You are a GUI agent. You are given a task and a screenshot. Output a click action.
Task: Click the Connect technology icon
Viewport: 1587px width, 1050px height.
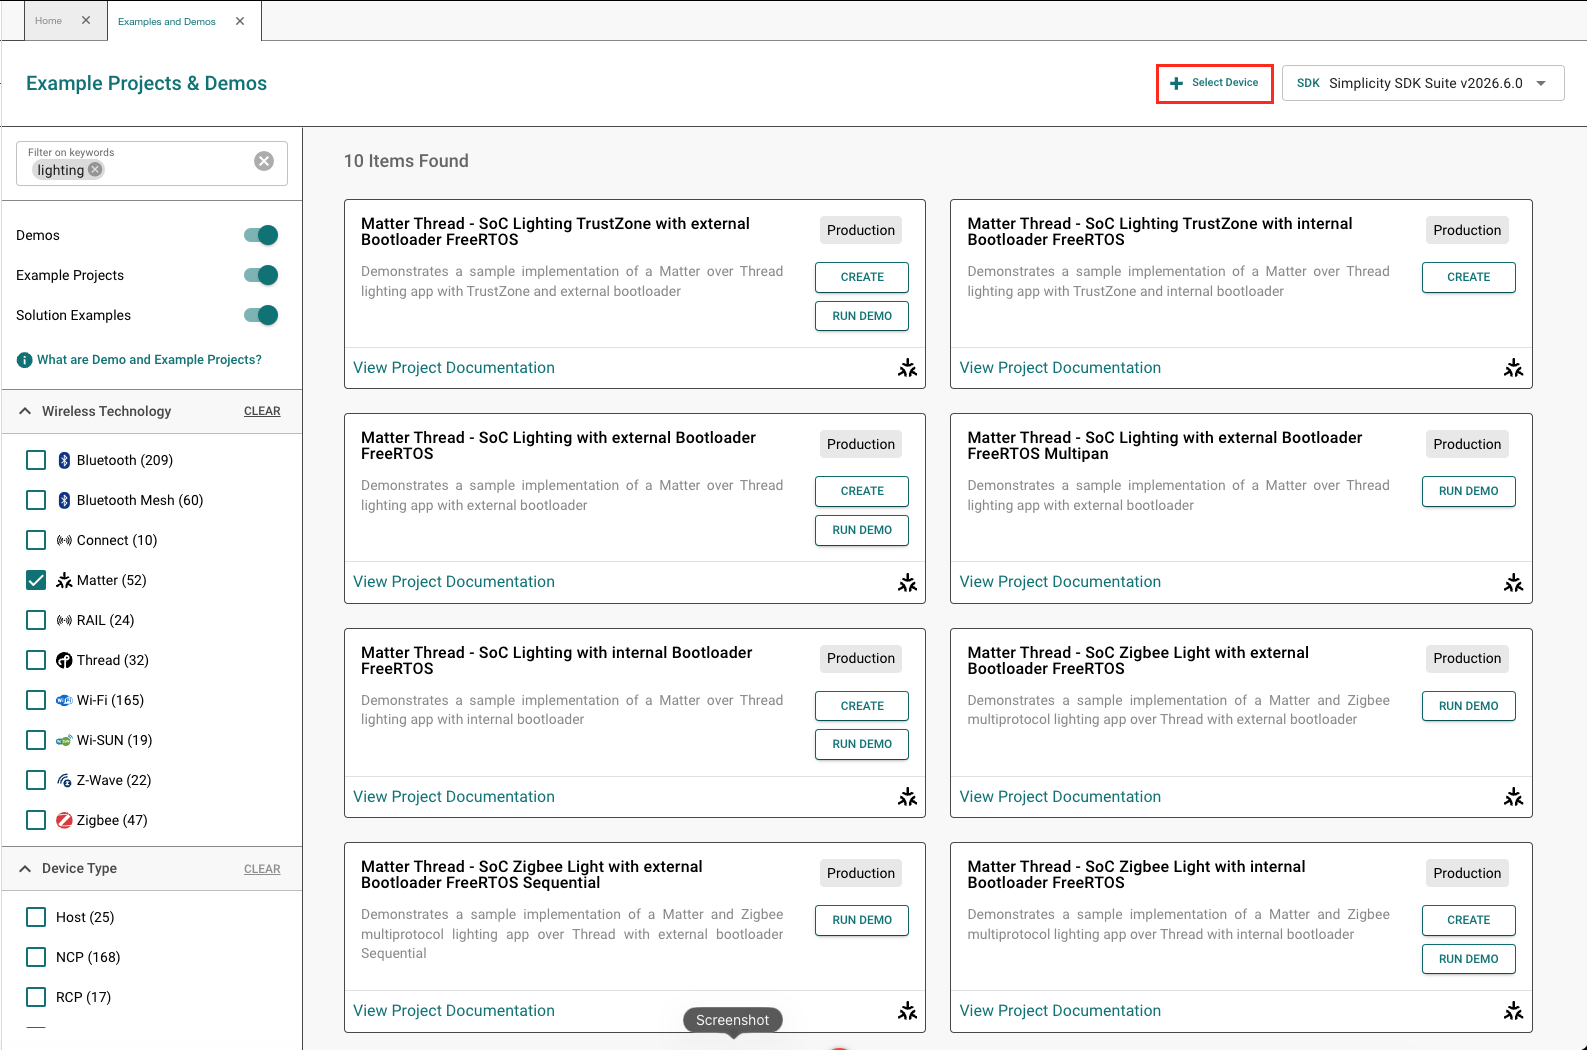click(x=64, y=540)
